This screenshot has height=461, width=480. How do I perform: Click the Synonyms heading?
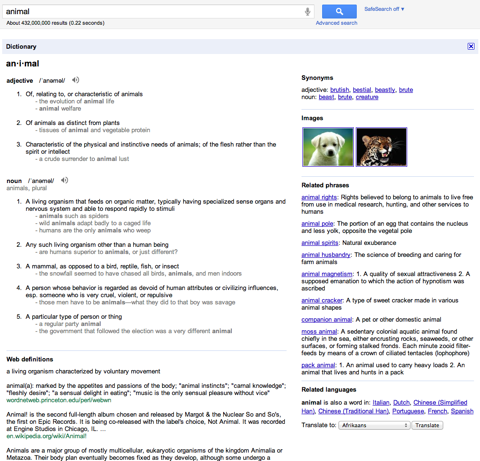click(x=317, y=78)
